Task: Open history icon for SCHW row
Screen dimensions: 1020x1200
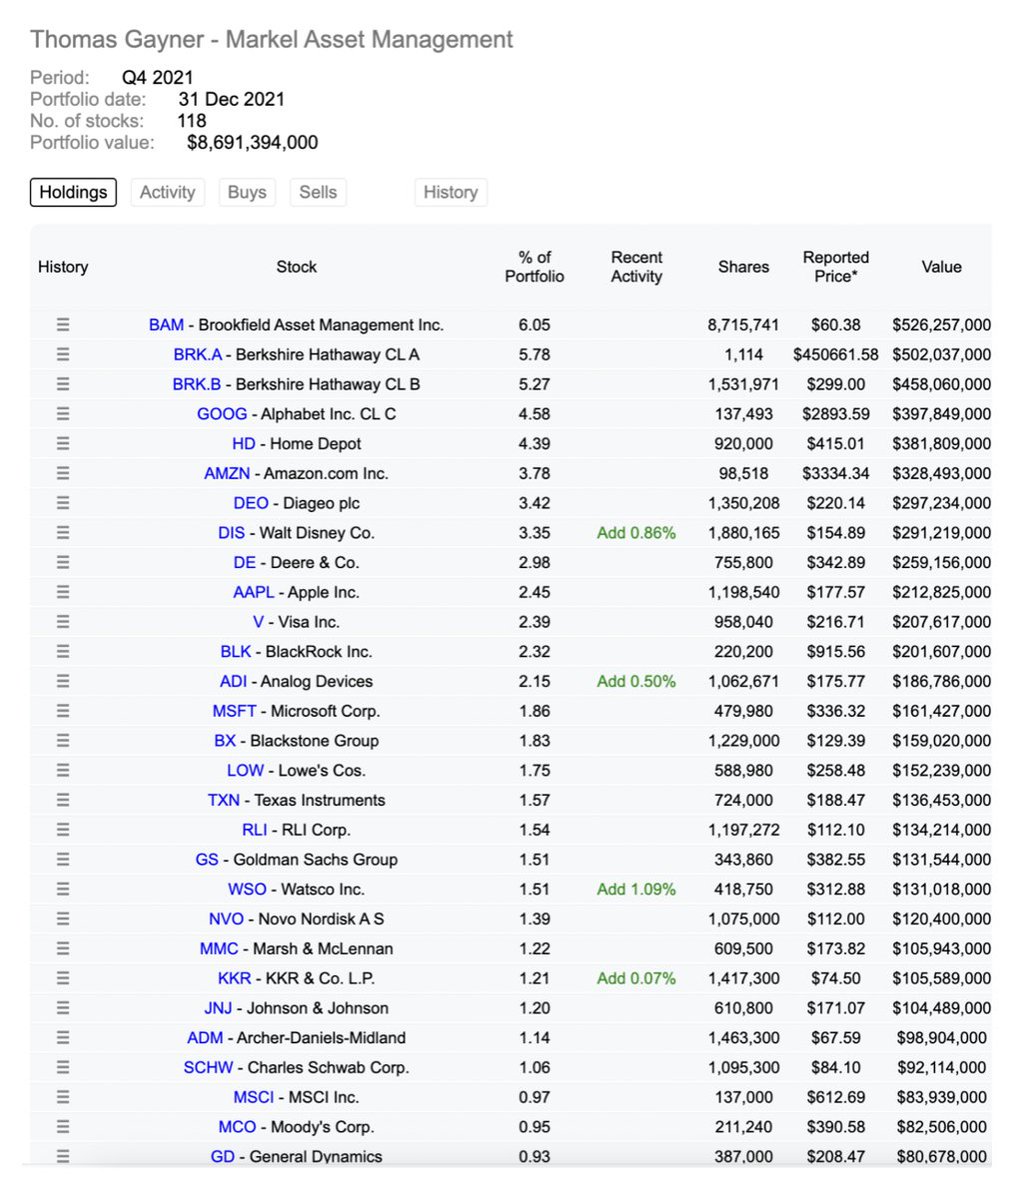Action: pyautogui.click(x=63, y=1067)
